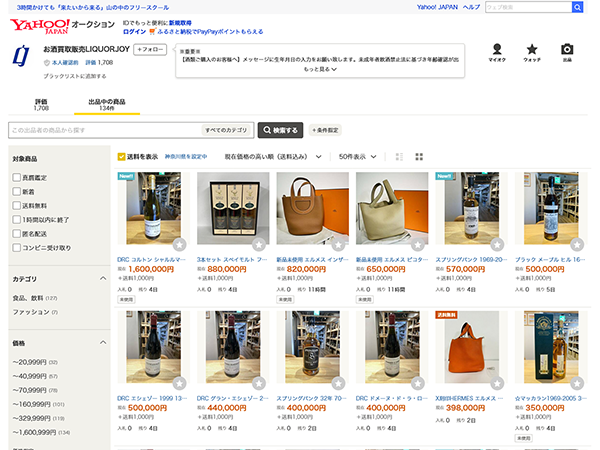Check the 1時間以内に終了 filter
The width and height of the screenshot is (600, 450).
16,220
